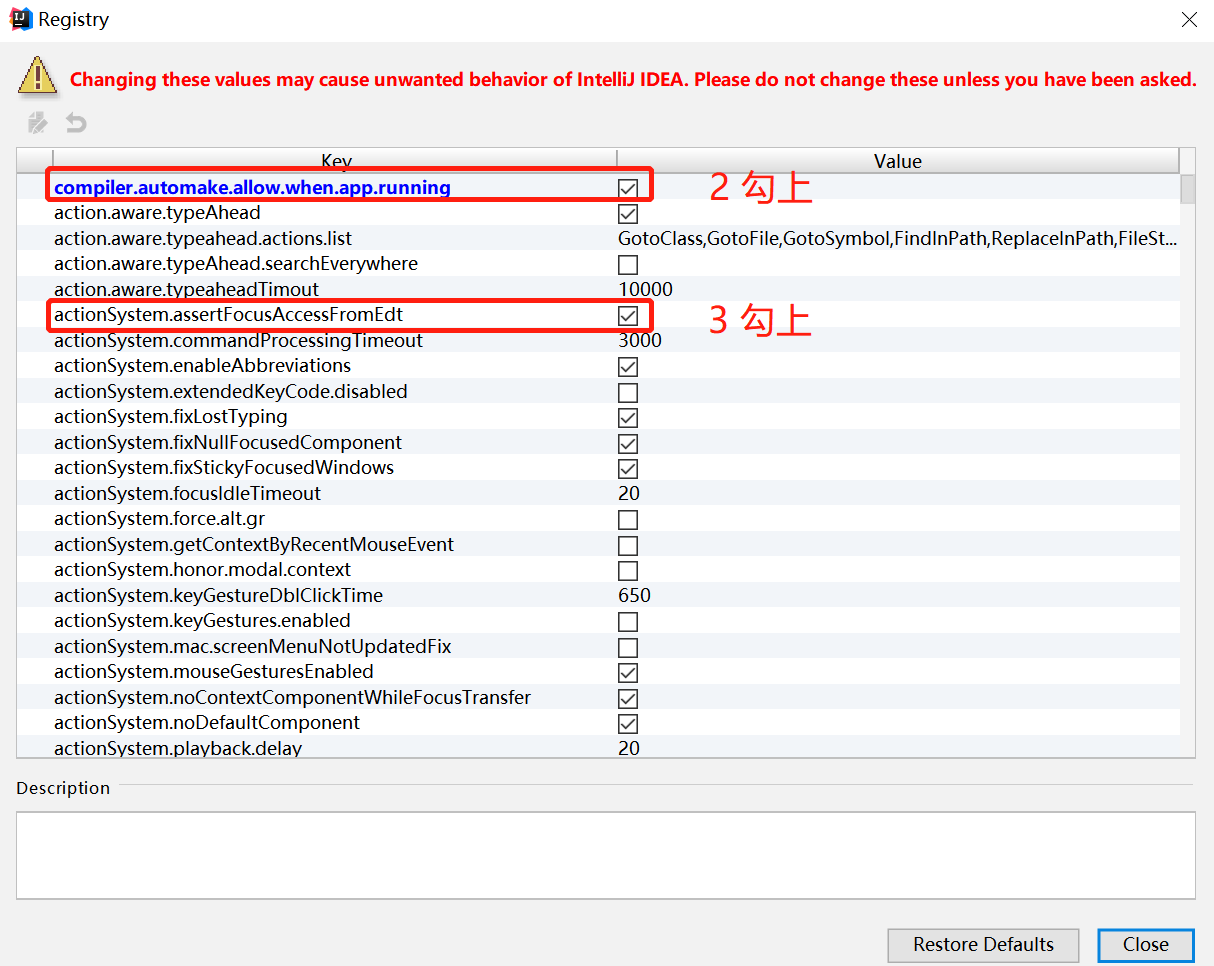Uncheck the action.aware.typeAhead checkbox
The height and width of the screenshot is (966, 1214).
coord(628,214)
